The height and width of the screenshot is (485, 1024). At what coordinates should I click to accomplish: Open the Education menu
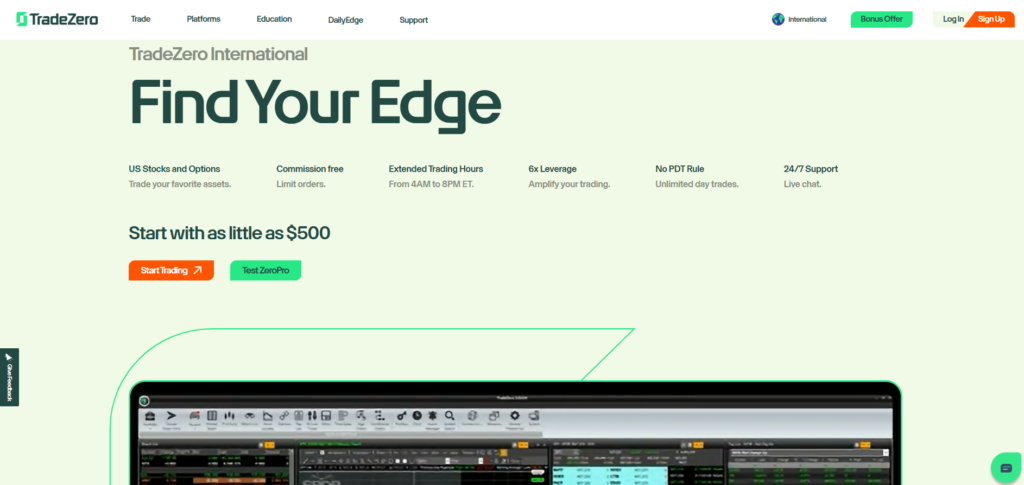[274, 19]
